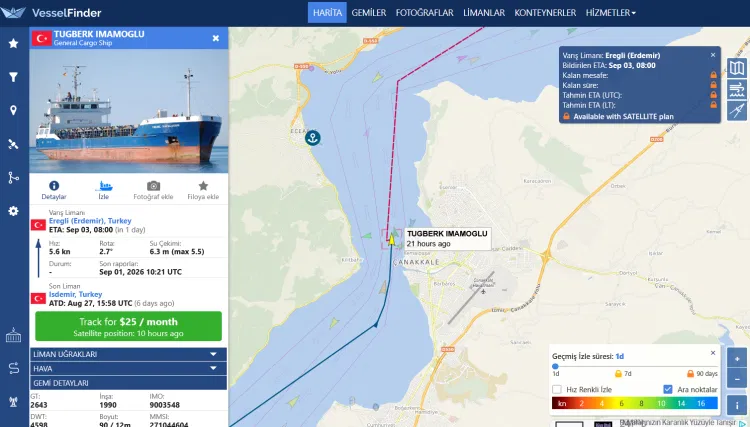Open the container ship icon in sidebar
This screenshot has height=427, width=750.
click(x=13, y=336)
